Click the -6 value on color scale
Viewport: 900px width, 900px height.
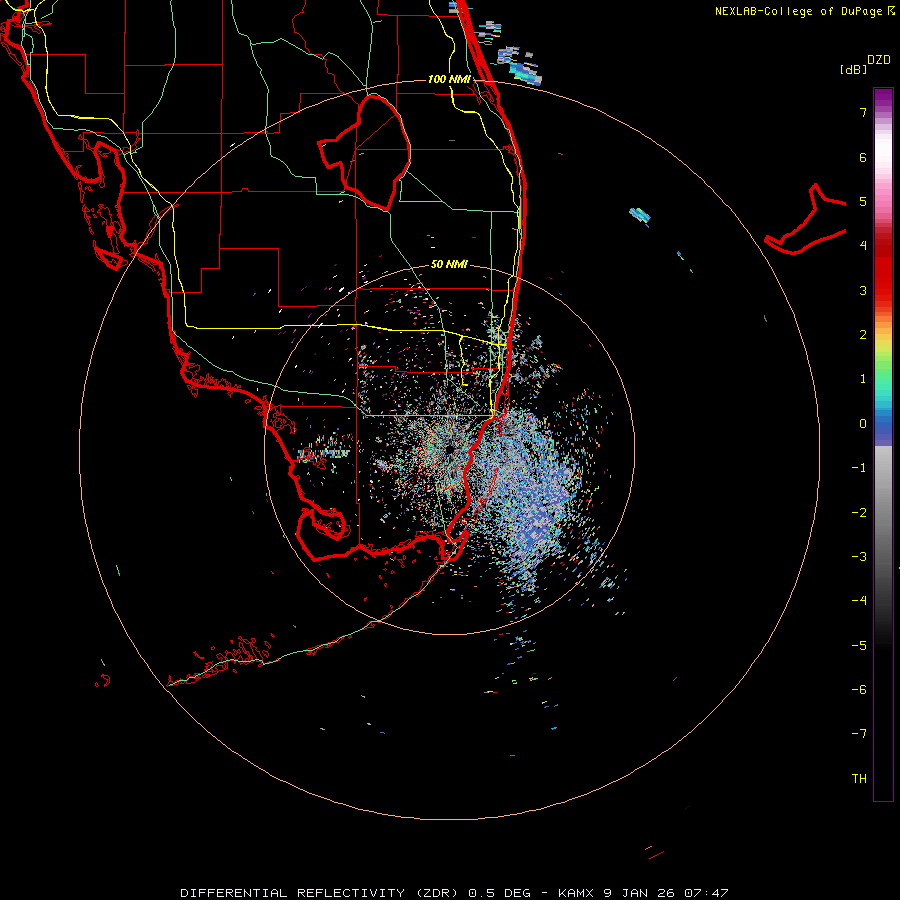859,690
